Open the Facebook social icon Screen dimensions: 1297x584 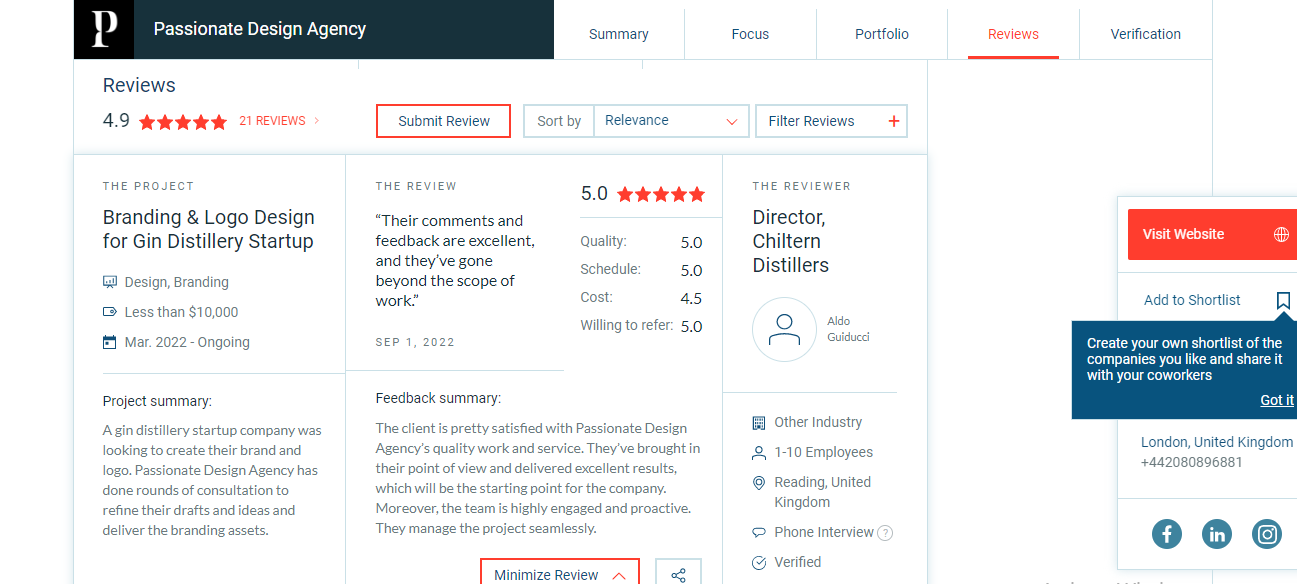point(1166,534)
